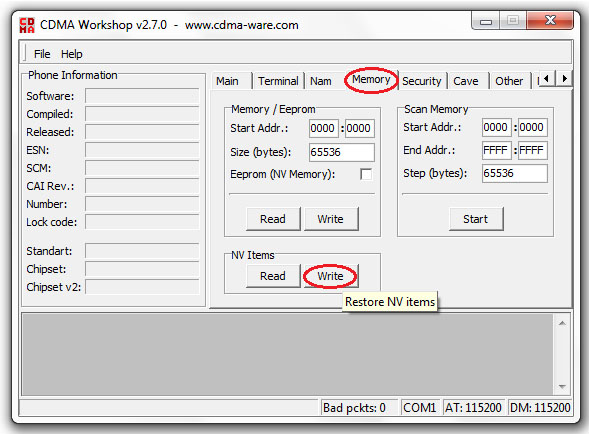Open the File menu

[x=42, y=54]
